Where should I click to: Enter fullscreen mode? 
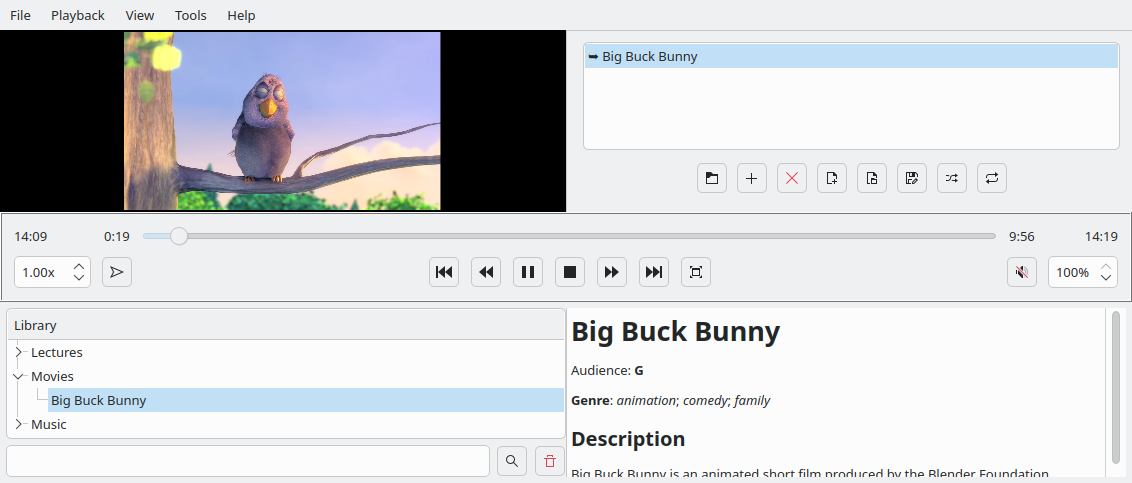[696, 272]
